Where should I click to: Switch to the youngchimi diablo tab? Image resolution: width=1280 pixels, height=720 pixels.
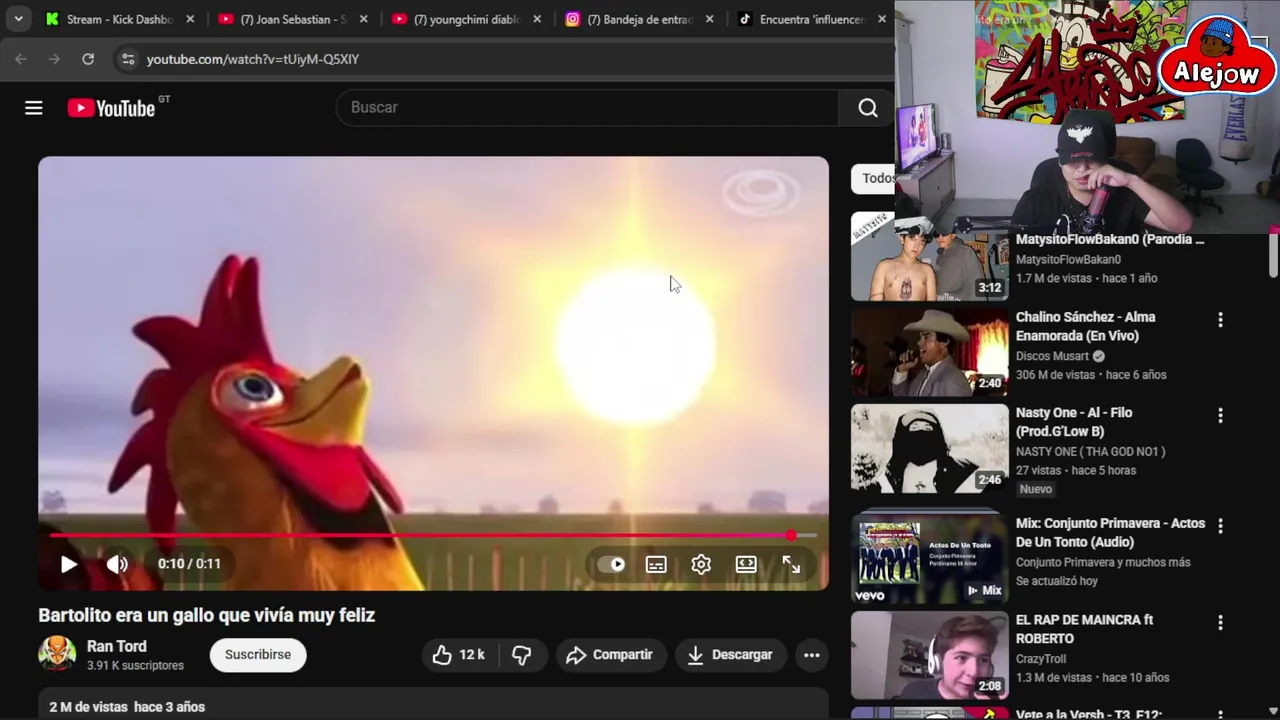(467, 19)
